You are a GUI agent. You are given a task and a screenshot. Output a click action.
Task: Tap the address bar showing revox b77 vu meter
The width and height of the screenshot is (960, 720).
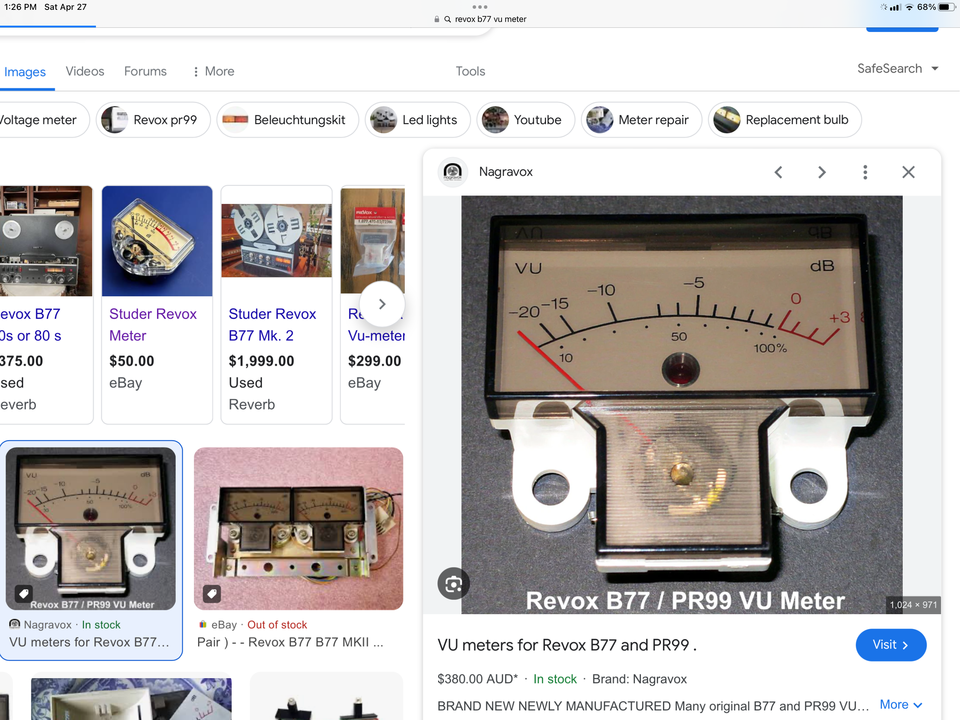[481, 19]
